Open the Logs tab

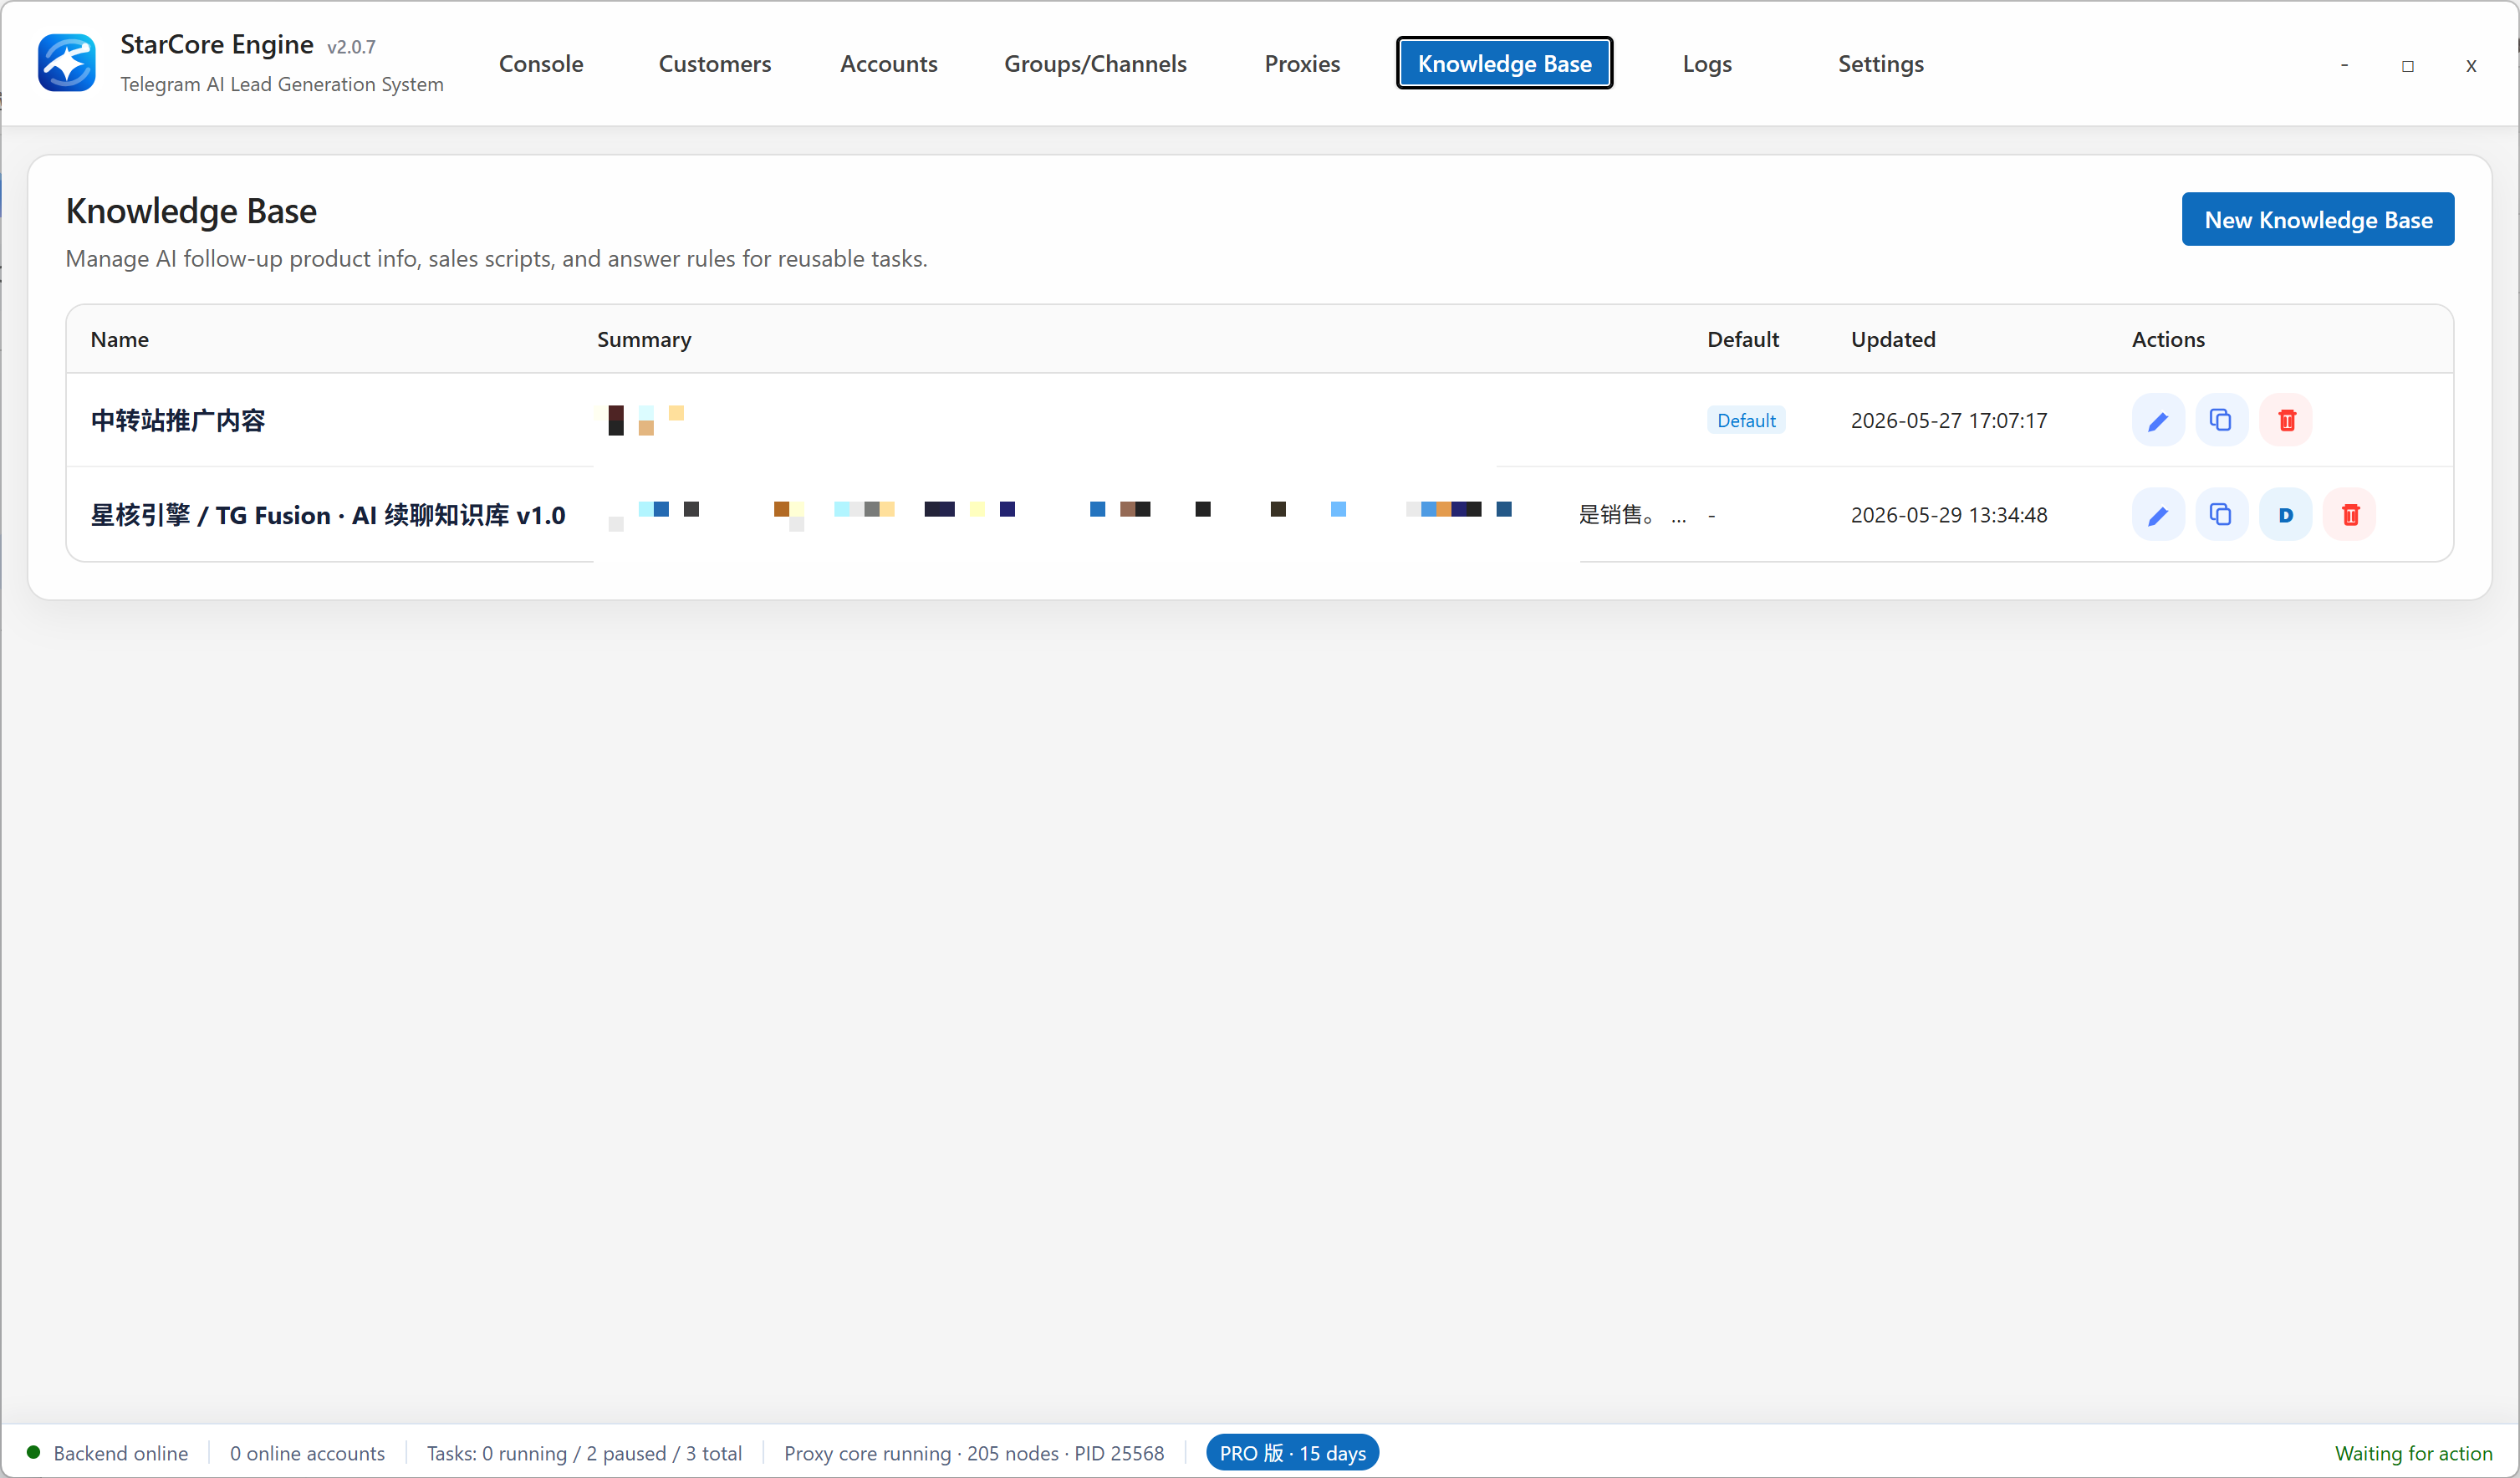coord(1707,63)
